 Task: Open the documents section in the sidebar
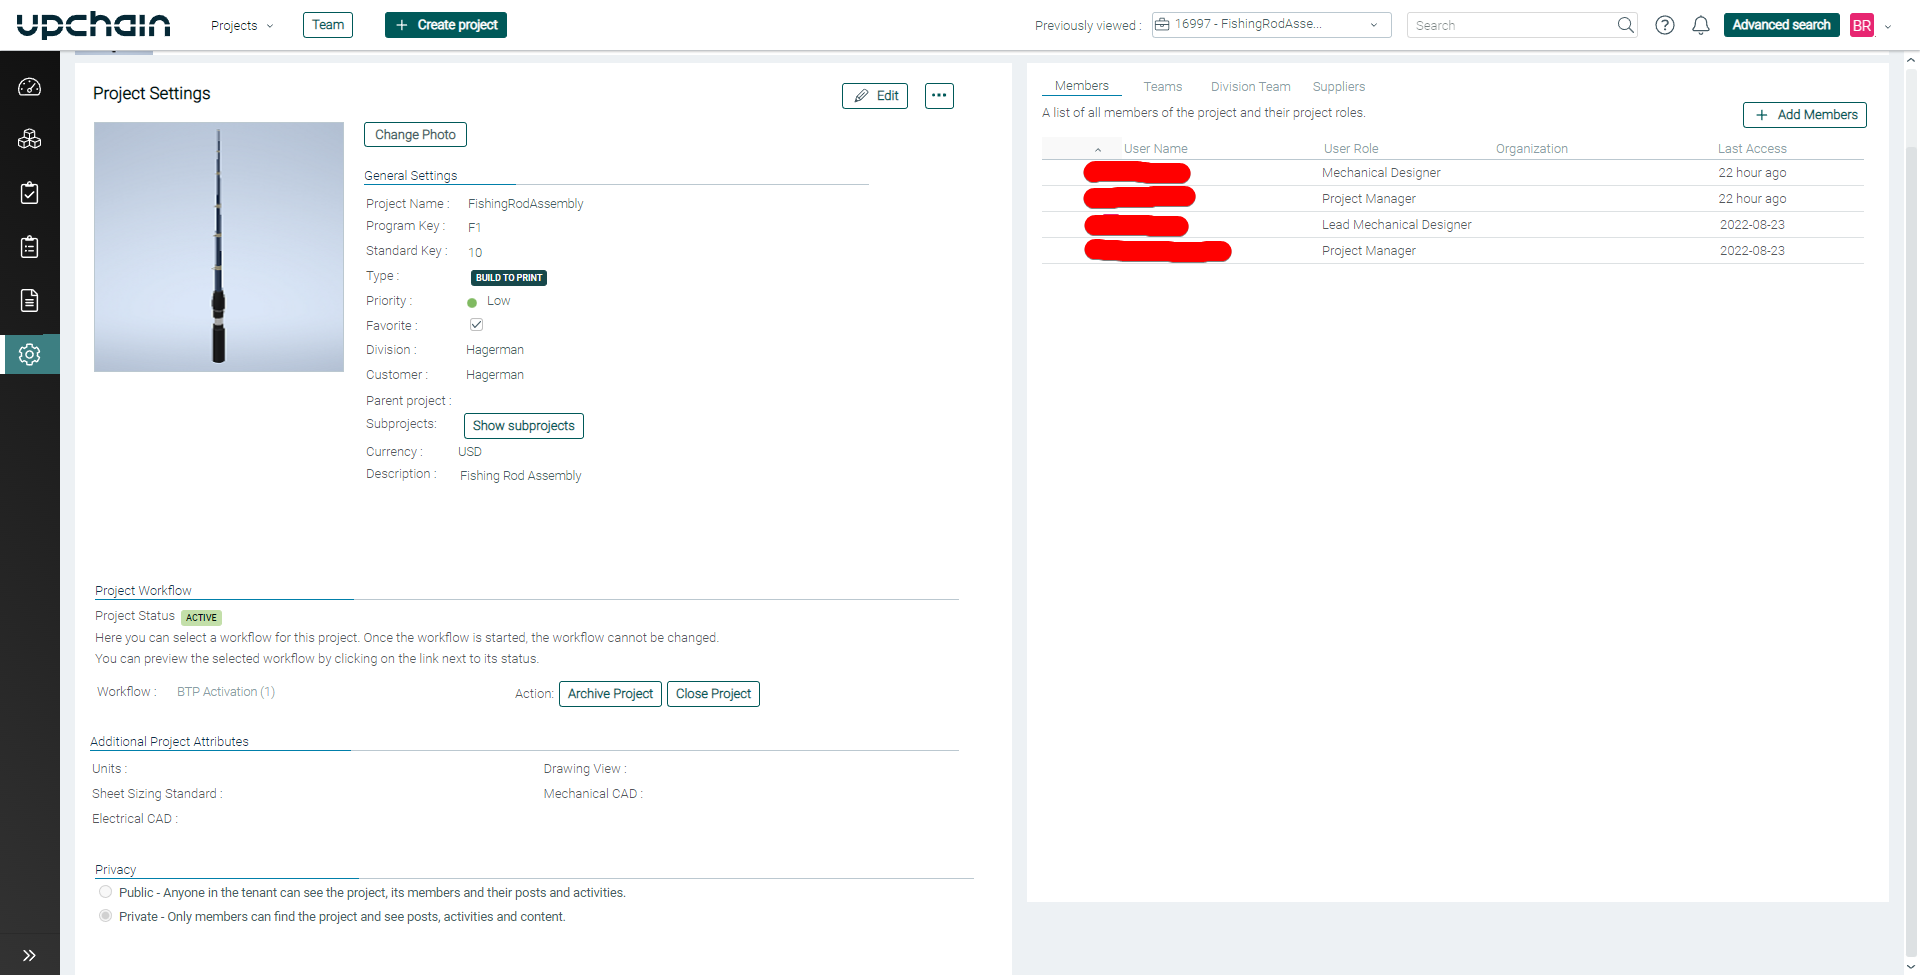point(30,300)
